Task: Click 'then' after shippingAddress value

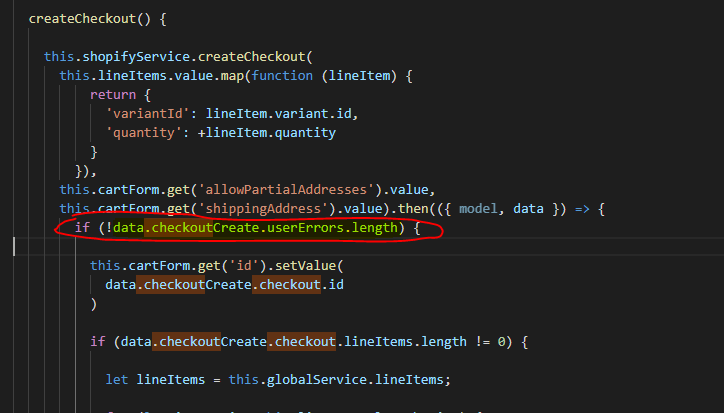Action: (413, 209)
